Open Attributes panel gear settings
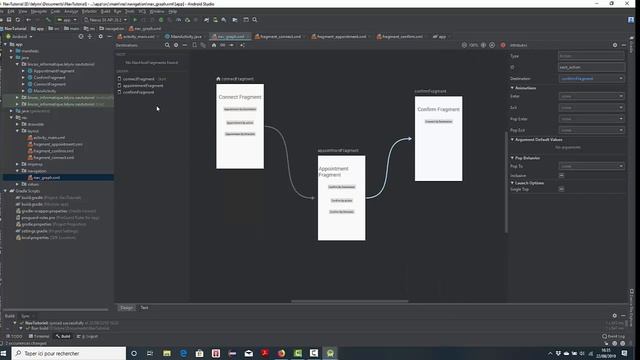 [615, 45]
